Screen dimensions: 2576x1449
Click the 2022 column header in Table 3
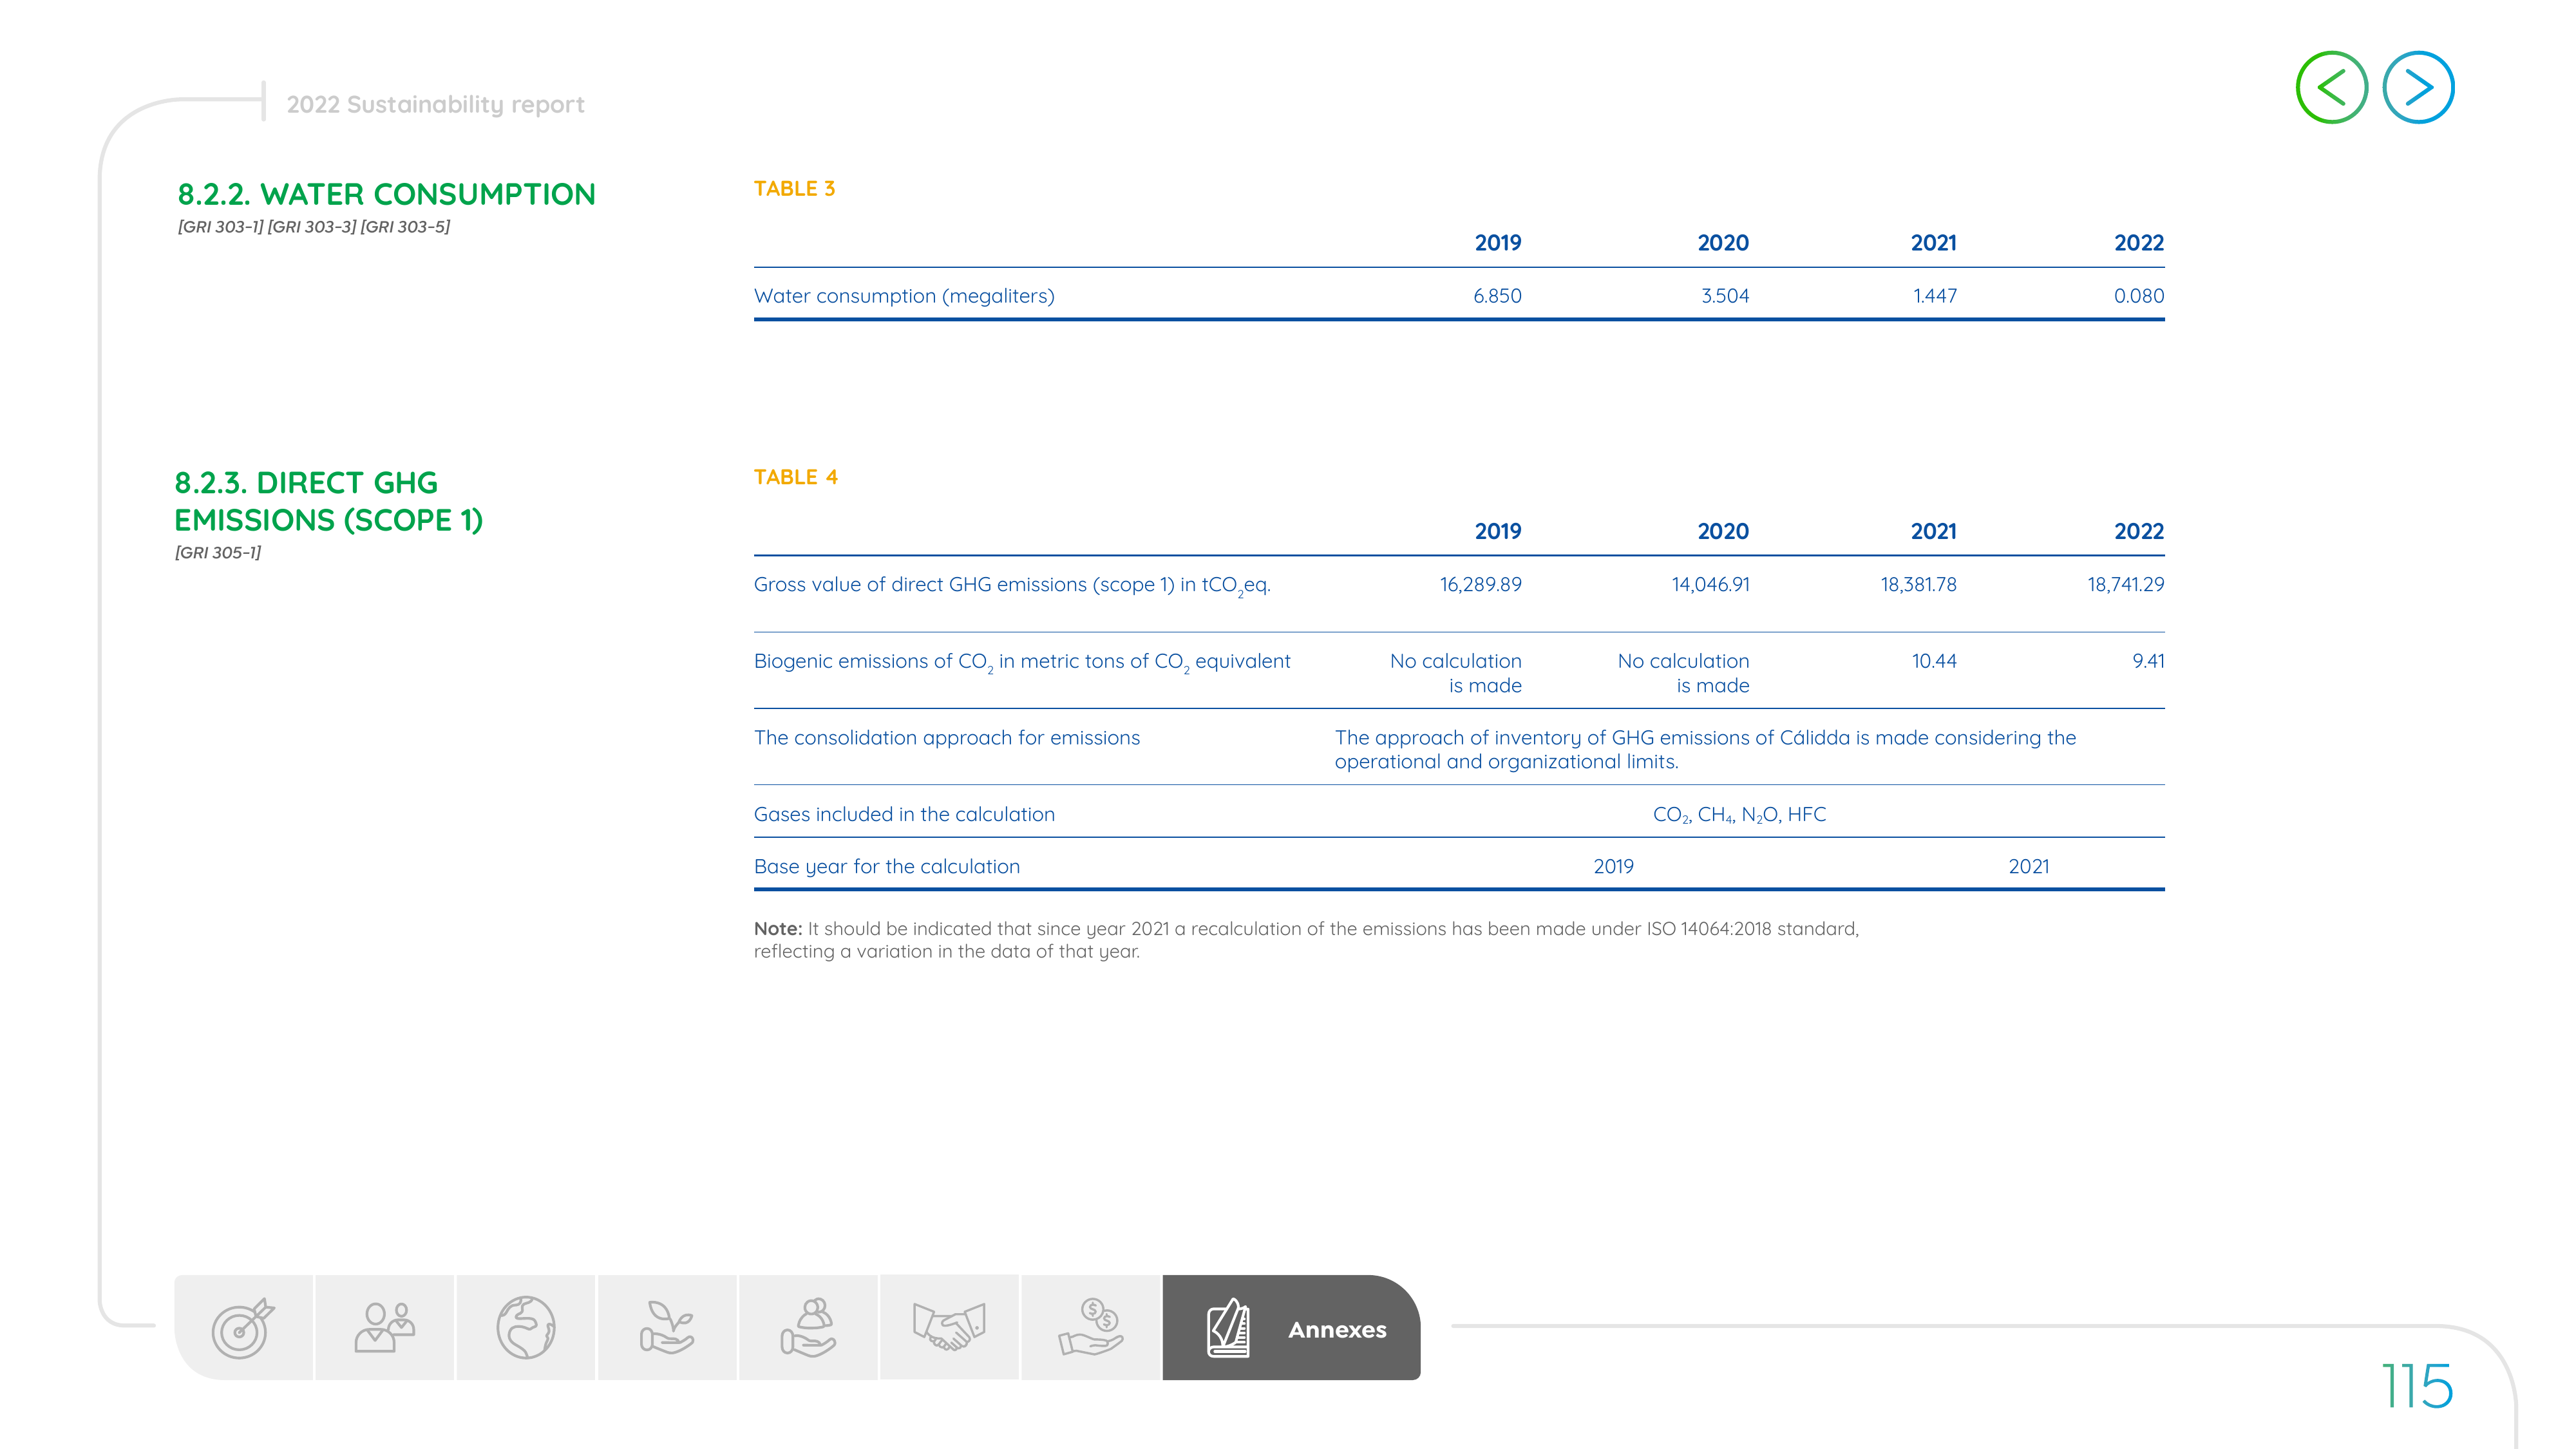point(2139,243)
